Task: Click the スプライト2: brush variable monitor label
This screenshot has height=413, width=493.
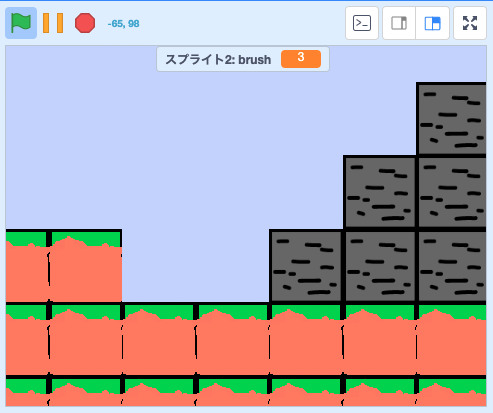Action: click(x=218, y=60)
